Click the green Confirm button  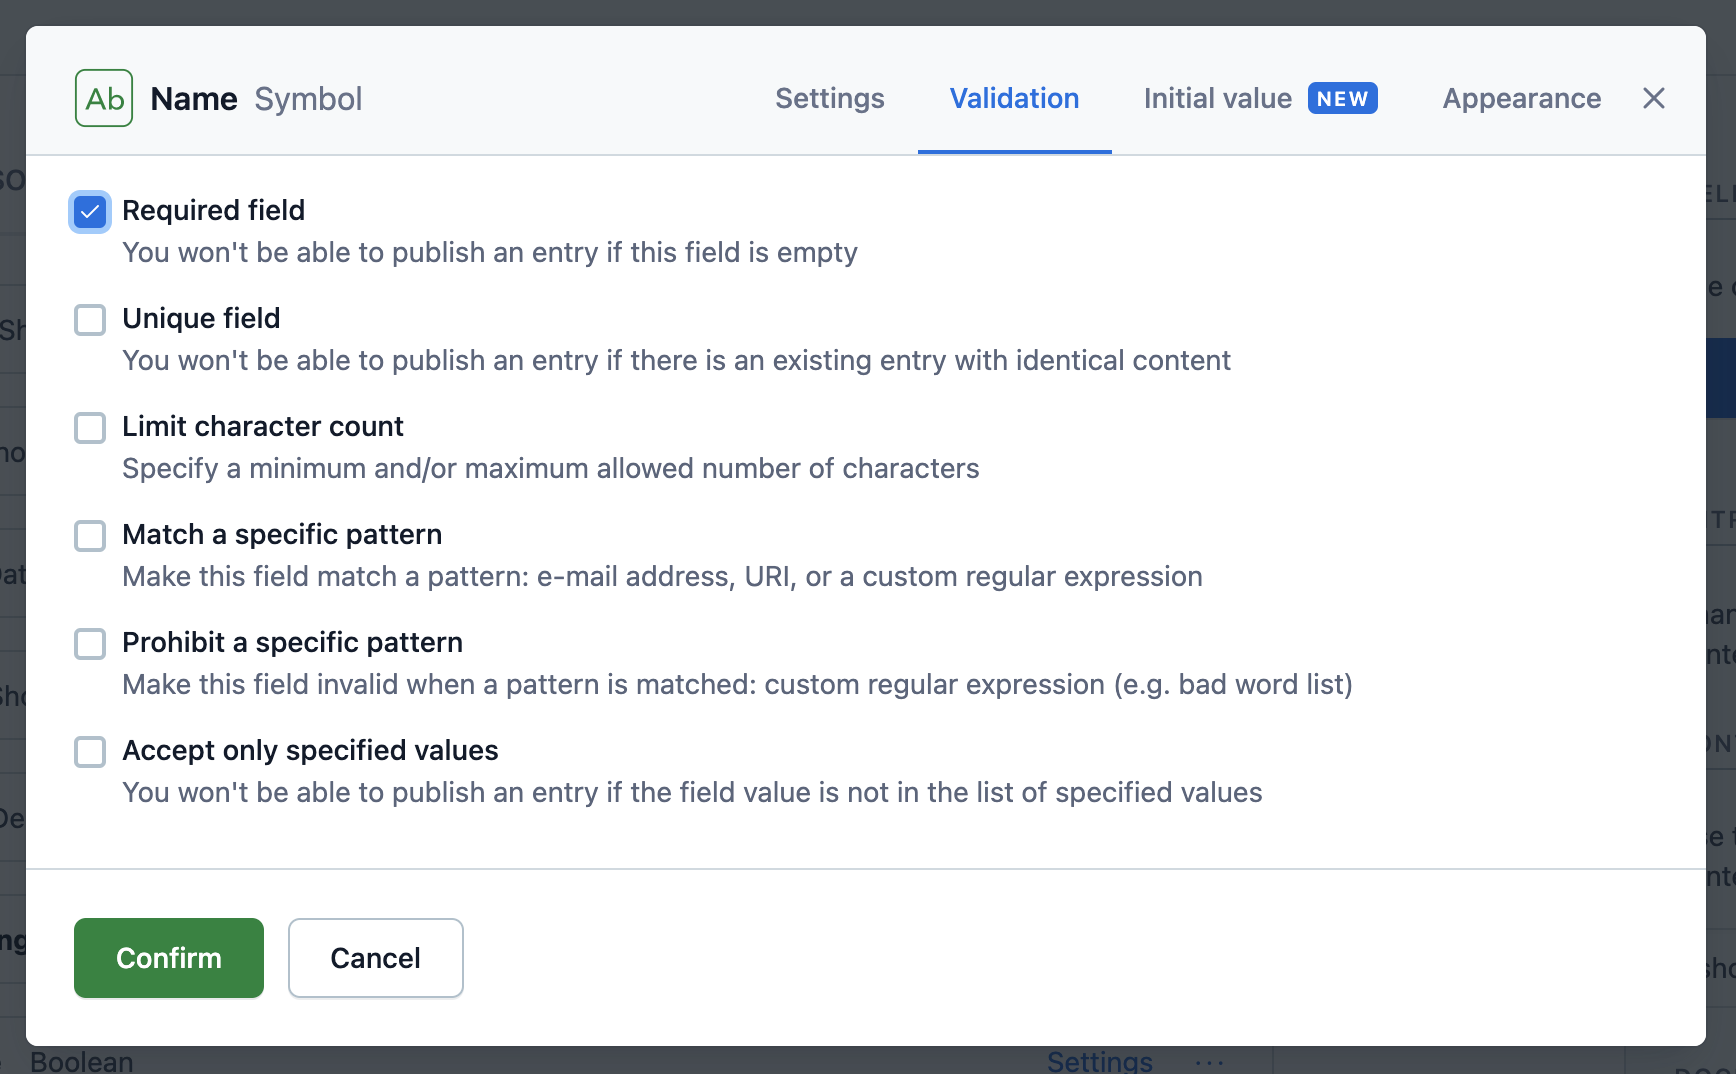click(169, 958)
